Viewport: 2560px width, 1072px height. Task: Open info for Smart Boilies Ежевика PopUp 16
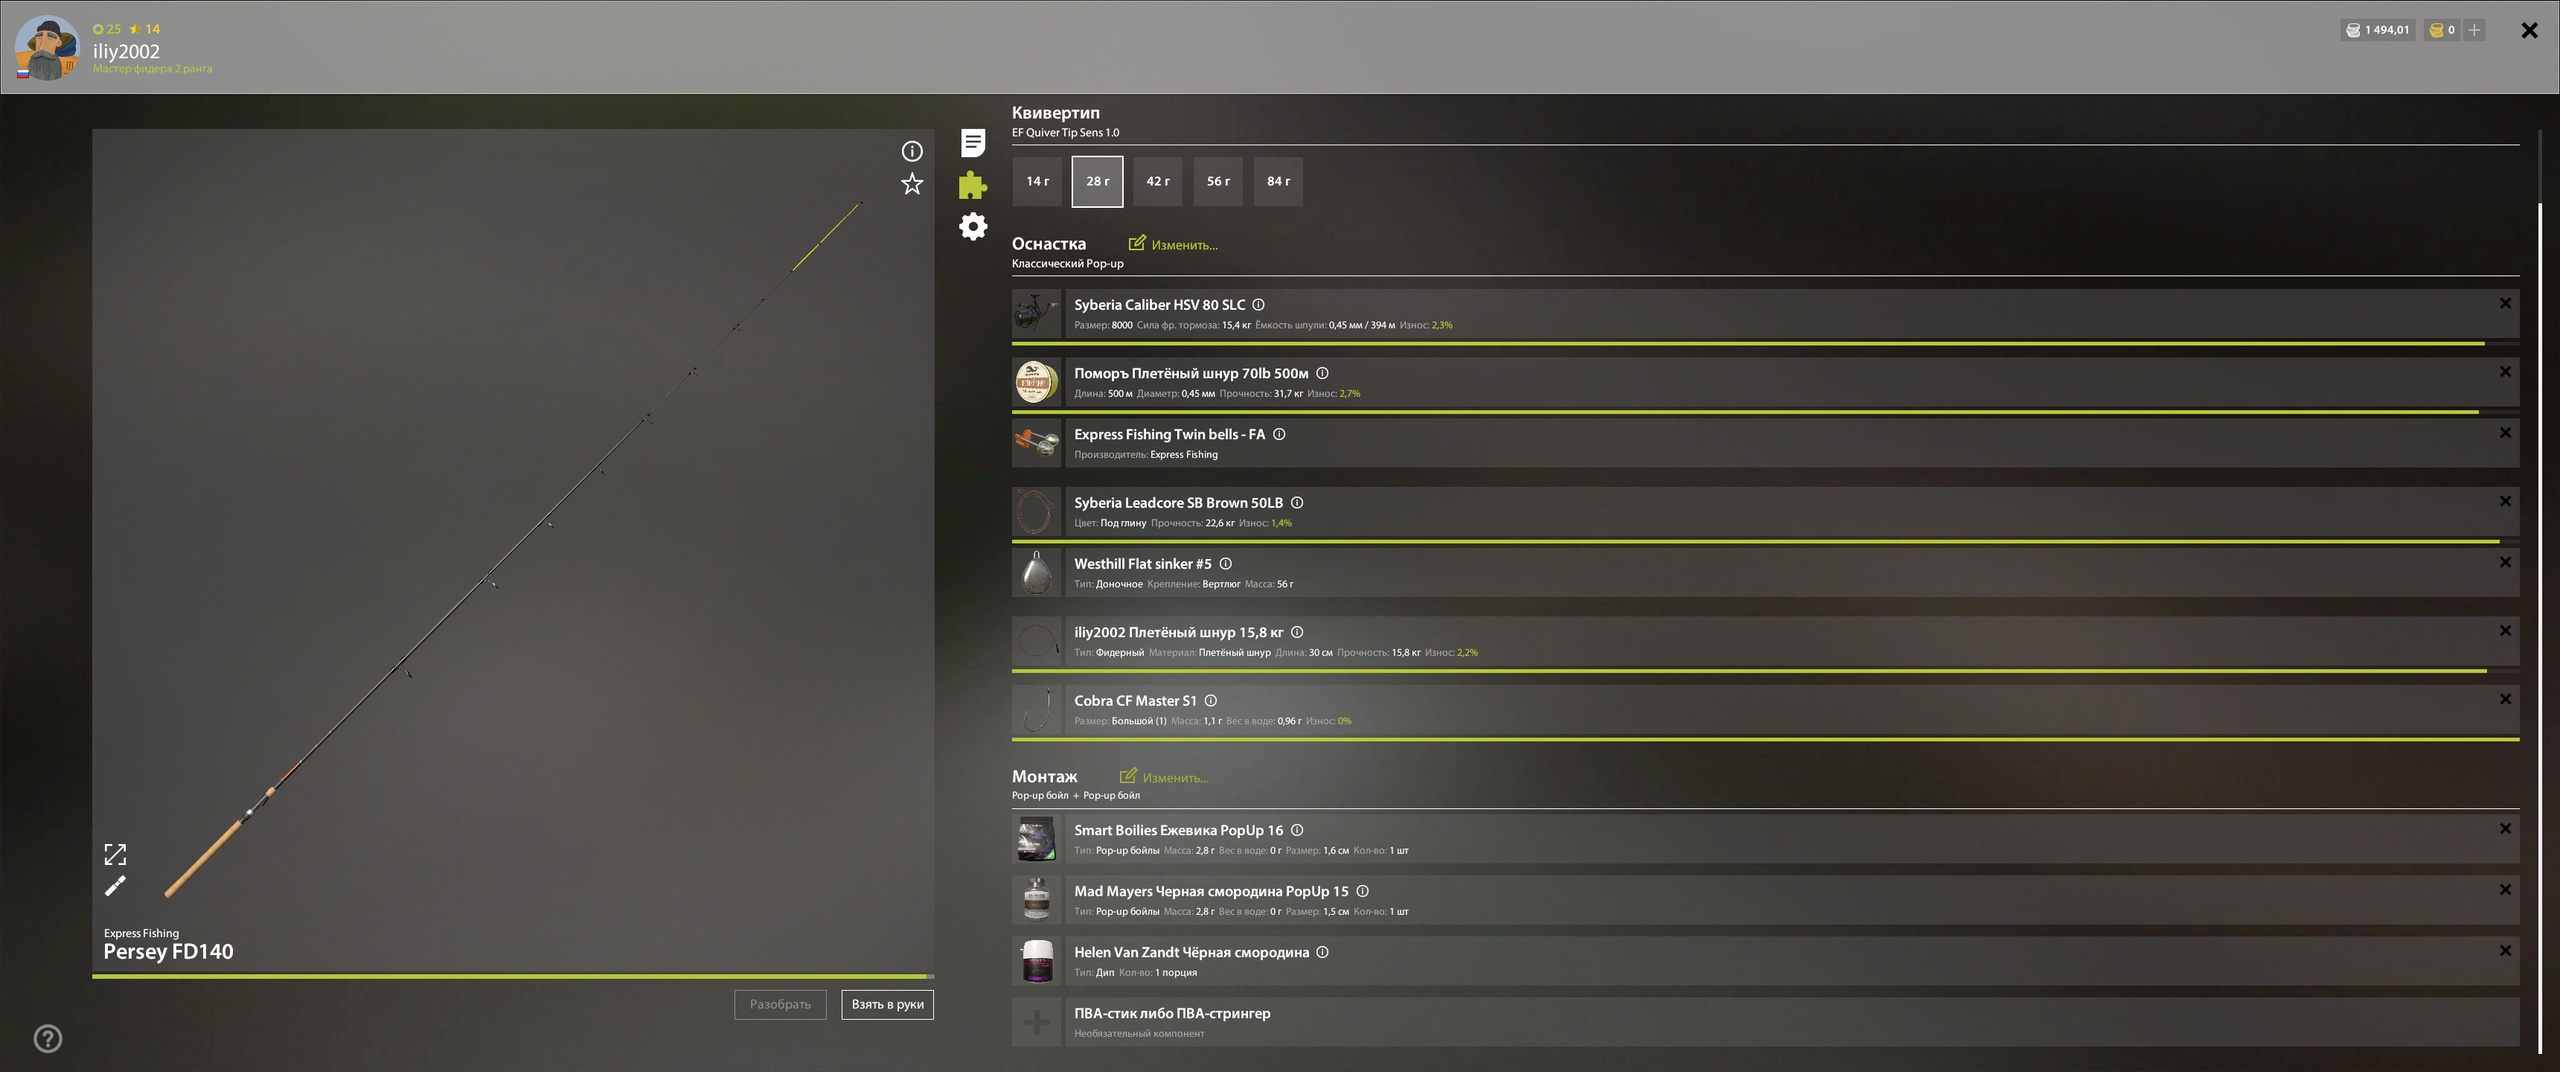[1297, 830]
